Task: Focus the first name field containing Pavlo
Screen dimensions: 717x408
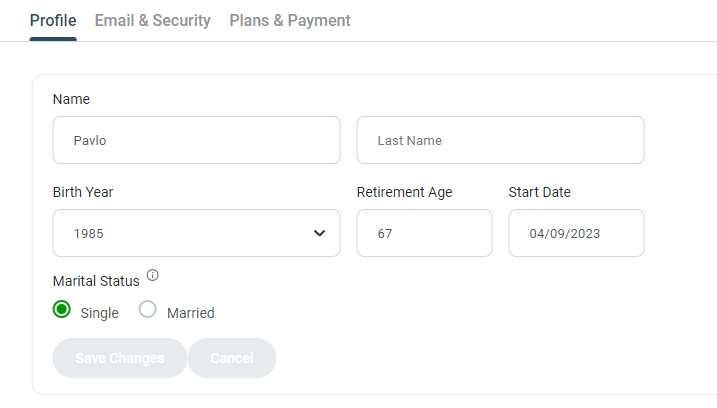Action: tap(196, 141)
